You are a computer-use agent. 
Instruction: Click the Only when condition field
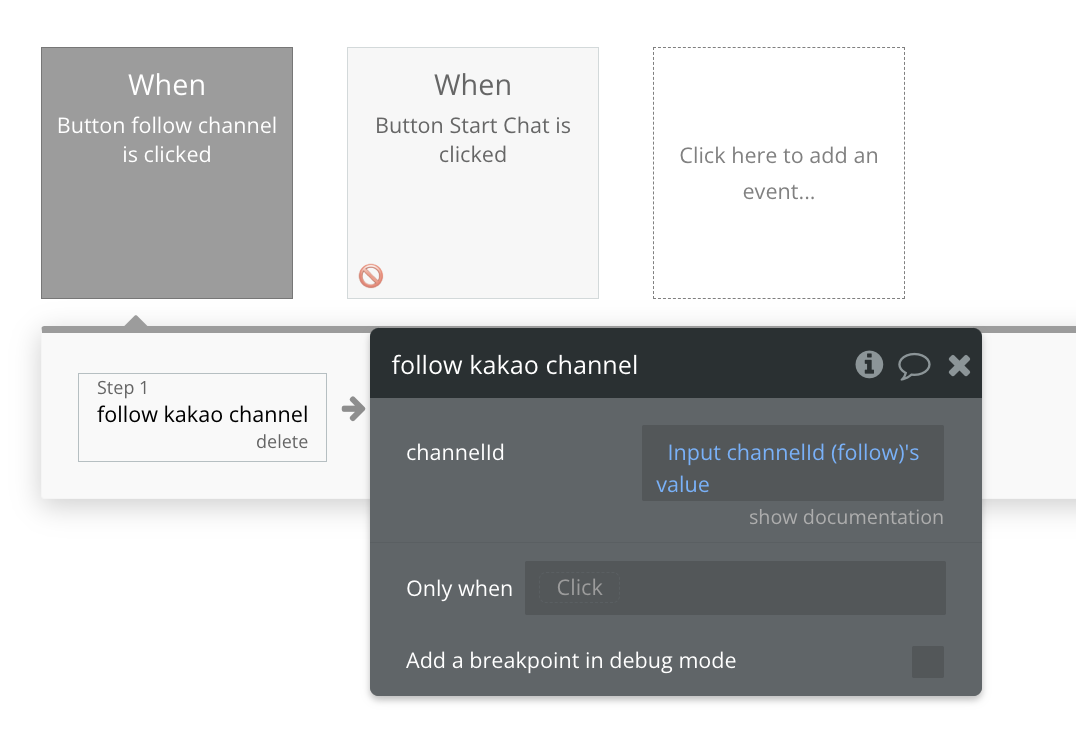pyautogui.click(x=735, y=588)
